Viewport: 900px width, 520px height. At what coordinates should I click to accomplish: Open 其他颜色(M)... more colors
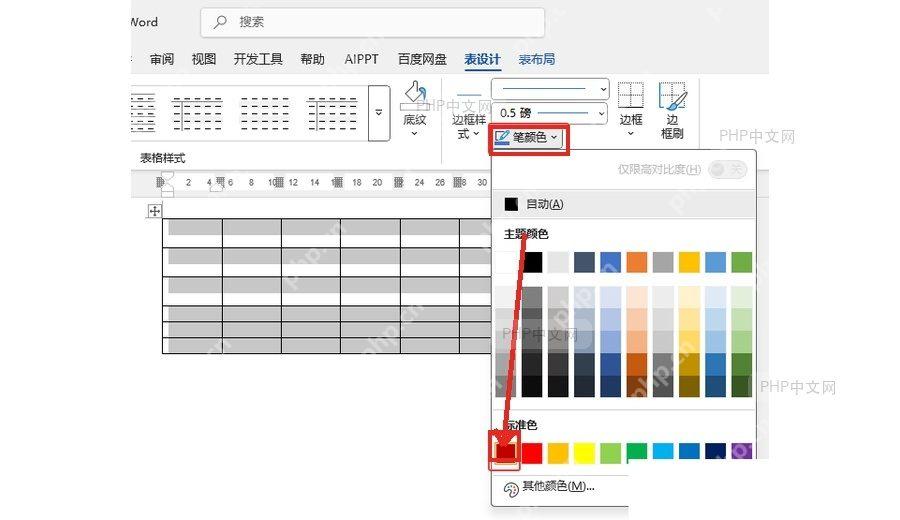tap(558, 487)
